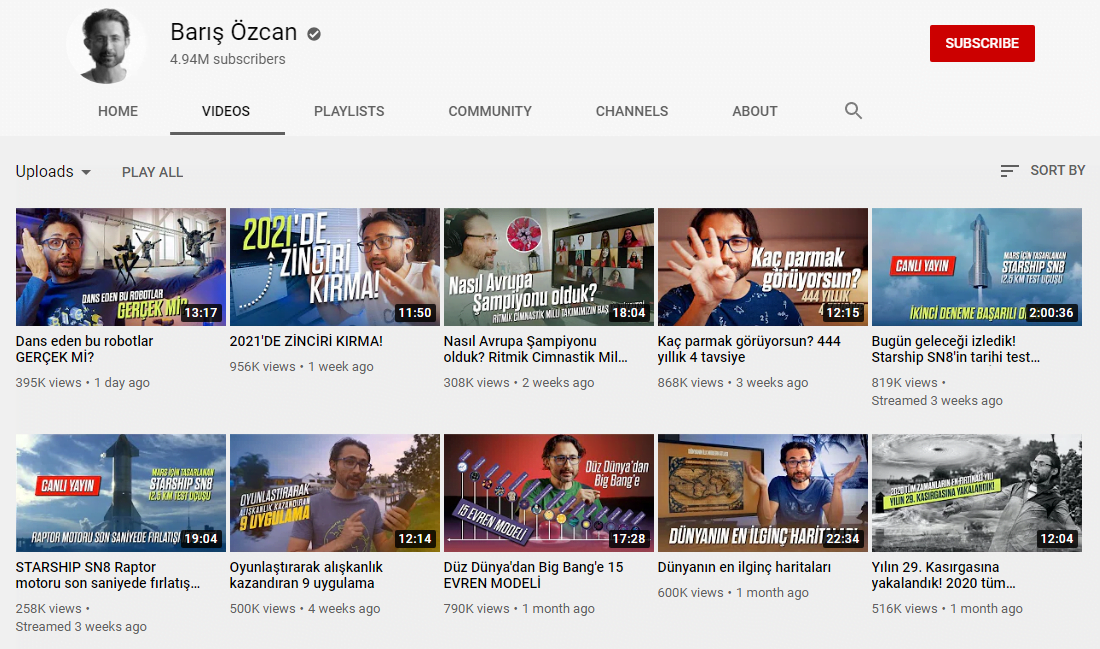The width and height of the screenshot is (1100, 649).
Task: Subscribe to the channel
Action: 982,43
